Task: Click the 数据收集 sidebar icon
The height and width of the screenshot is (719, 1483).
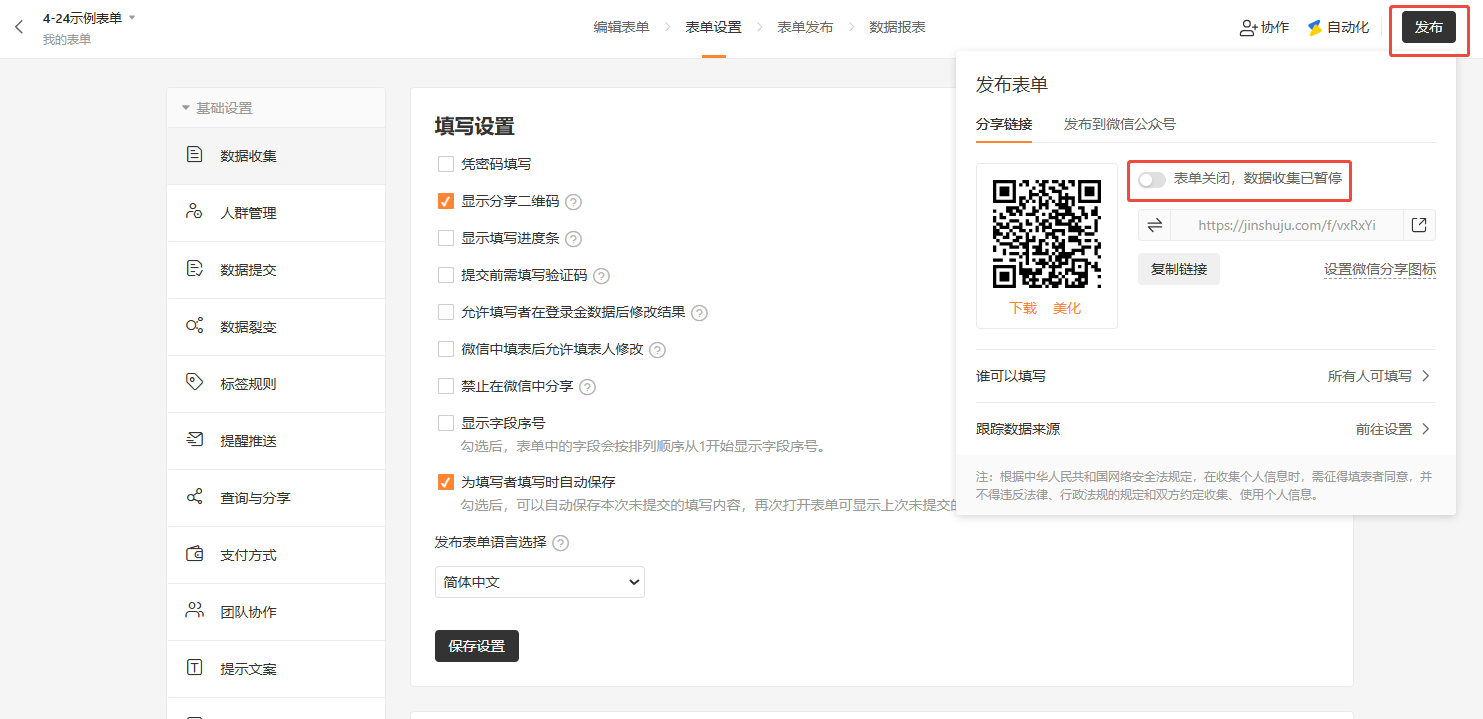Action: tap(195, 155)
